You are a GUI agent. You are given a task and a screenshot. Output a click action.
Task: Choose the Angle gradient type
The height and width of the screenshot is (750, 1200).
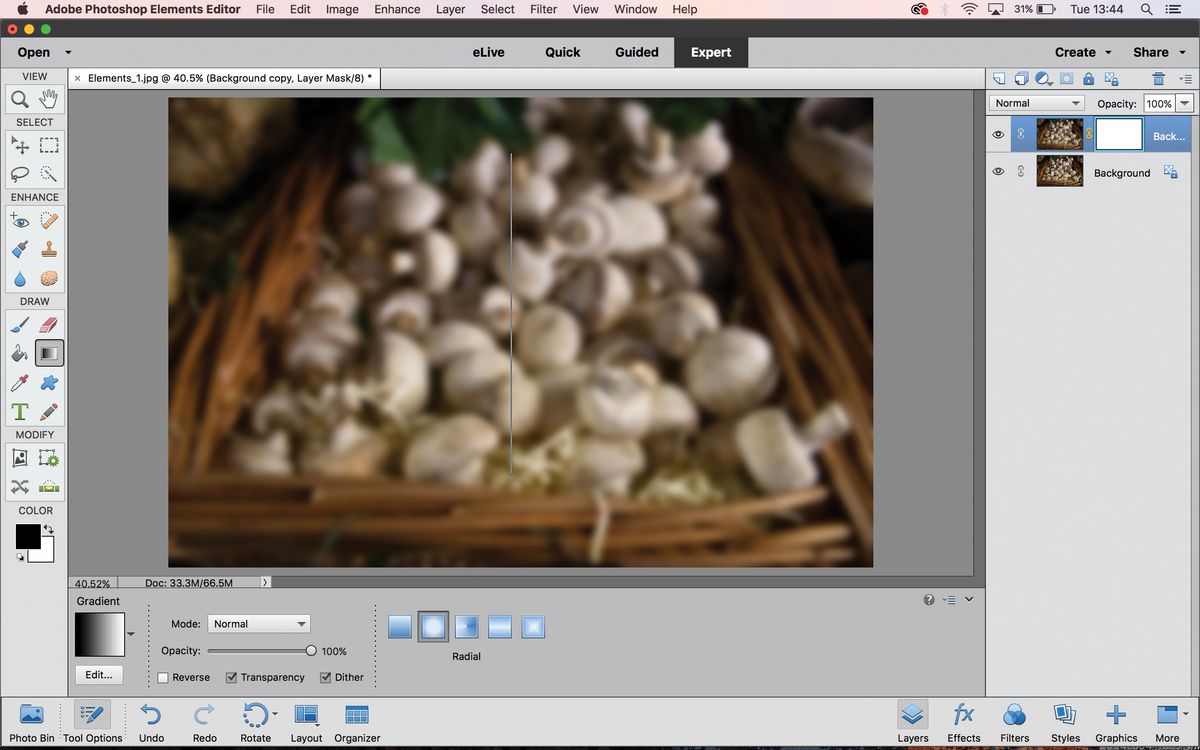pos(466,627)
